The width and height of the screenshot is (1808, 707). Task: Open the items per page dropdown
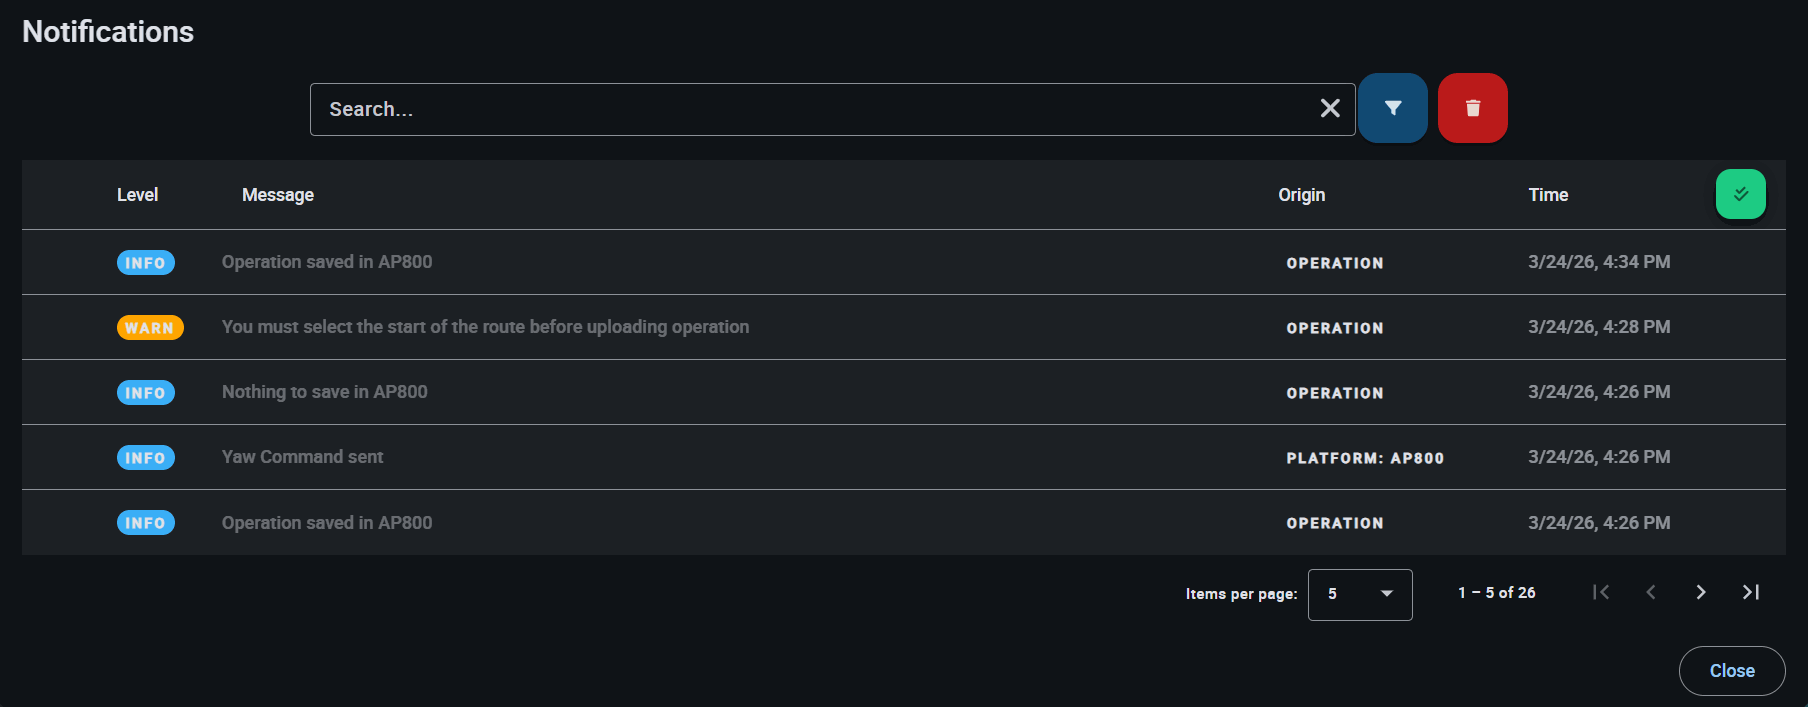[x=1359, y=594]
